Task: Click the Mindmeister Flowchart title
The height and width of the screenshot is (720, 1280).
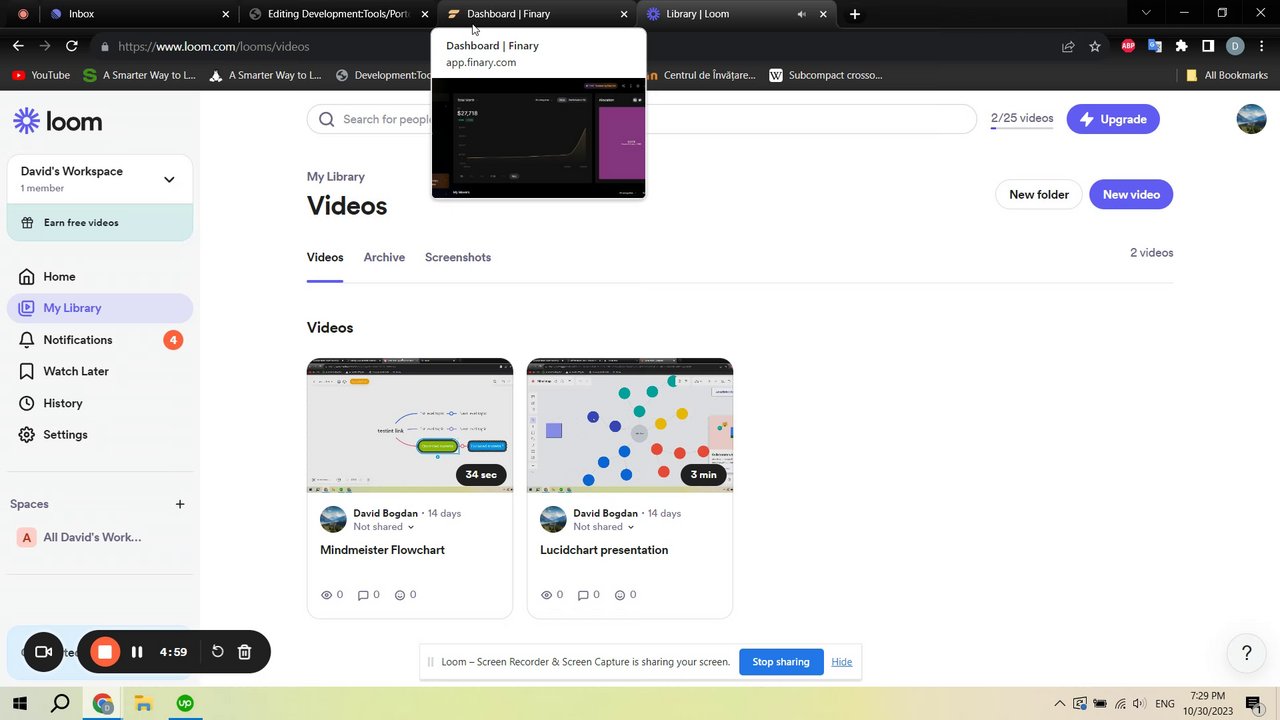Action: tap(382, 550)
